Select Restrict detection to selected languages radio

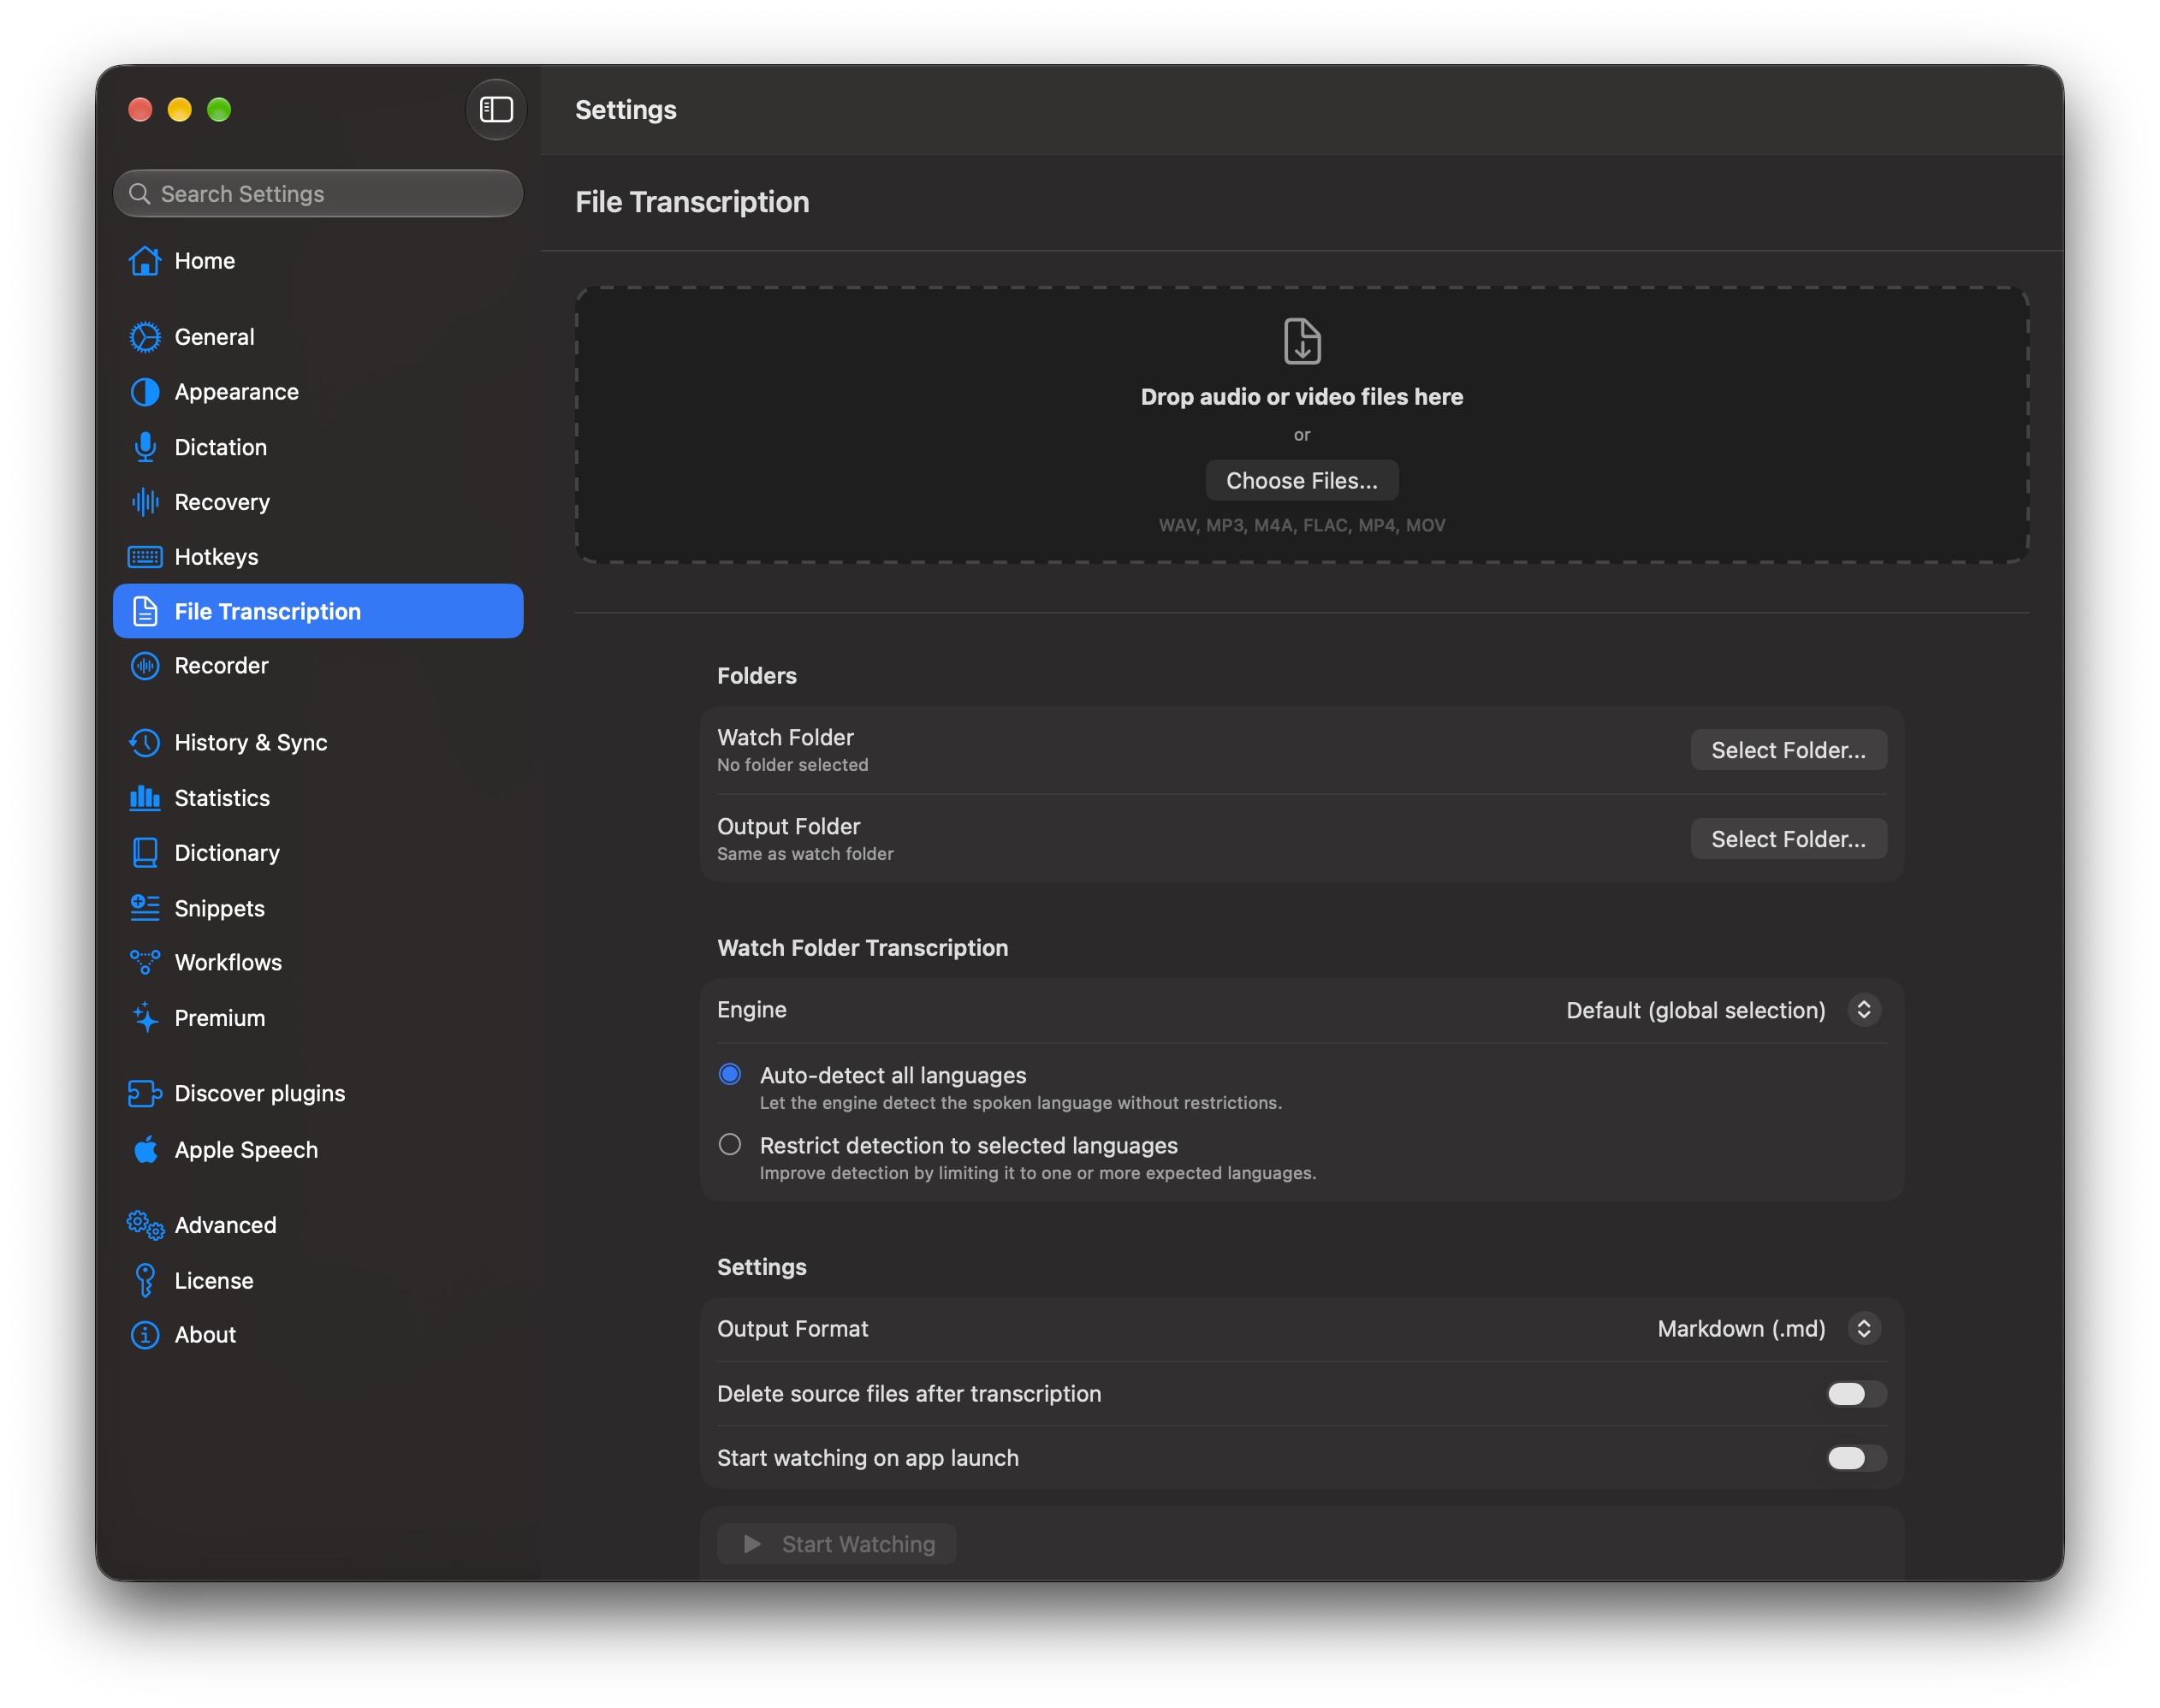click(730, 1145)
